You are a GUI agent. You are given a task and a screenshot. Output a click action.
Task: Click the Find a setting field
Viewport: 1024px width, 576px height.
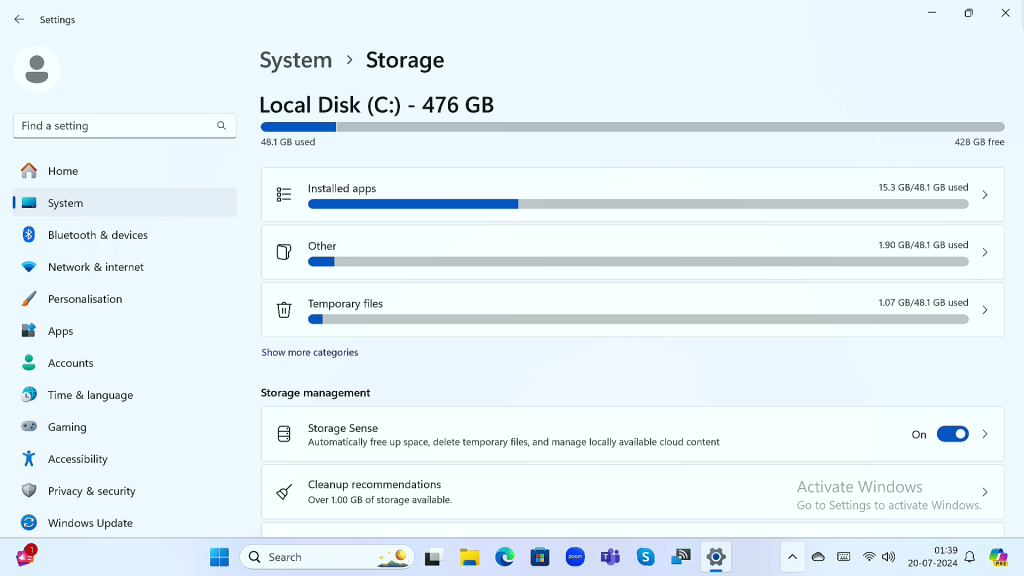pos(115,126)
